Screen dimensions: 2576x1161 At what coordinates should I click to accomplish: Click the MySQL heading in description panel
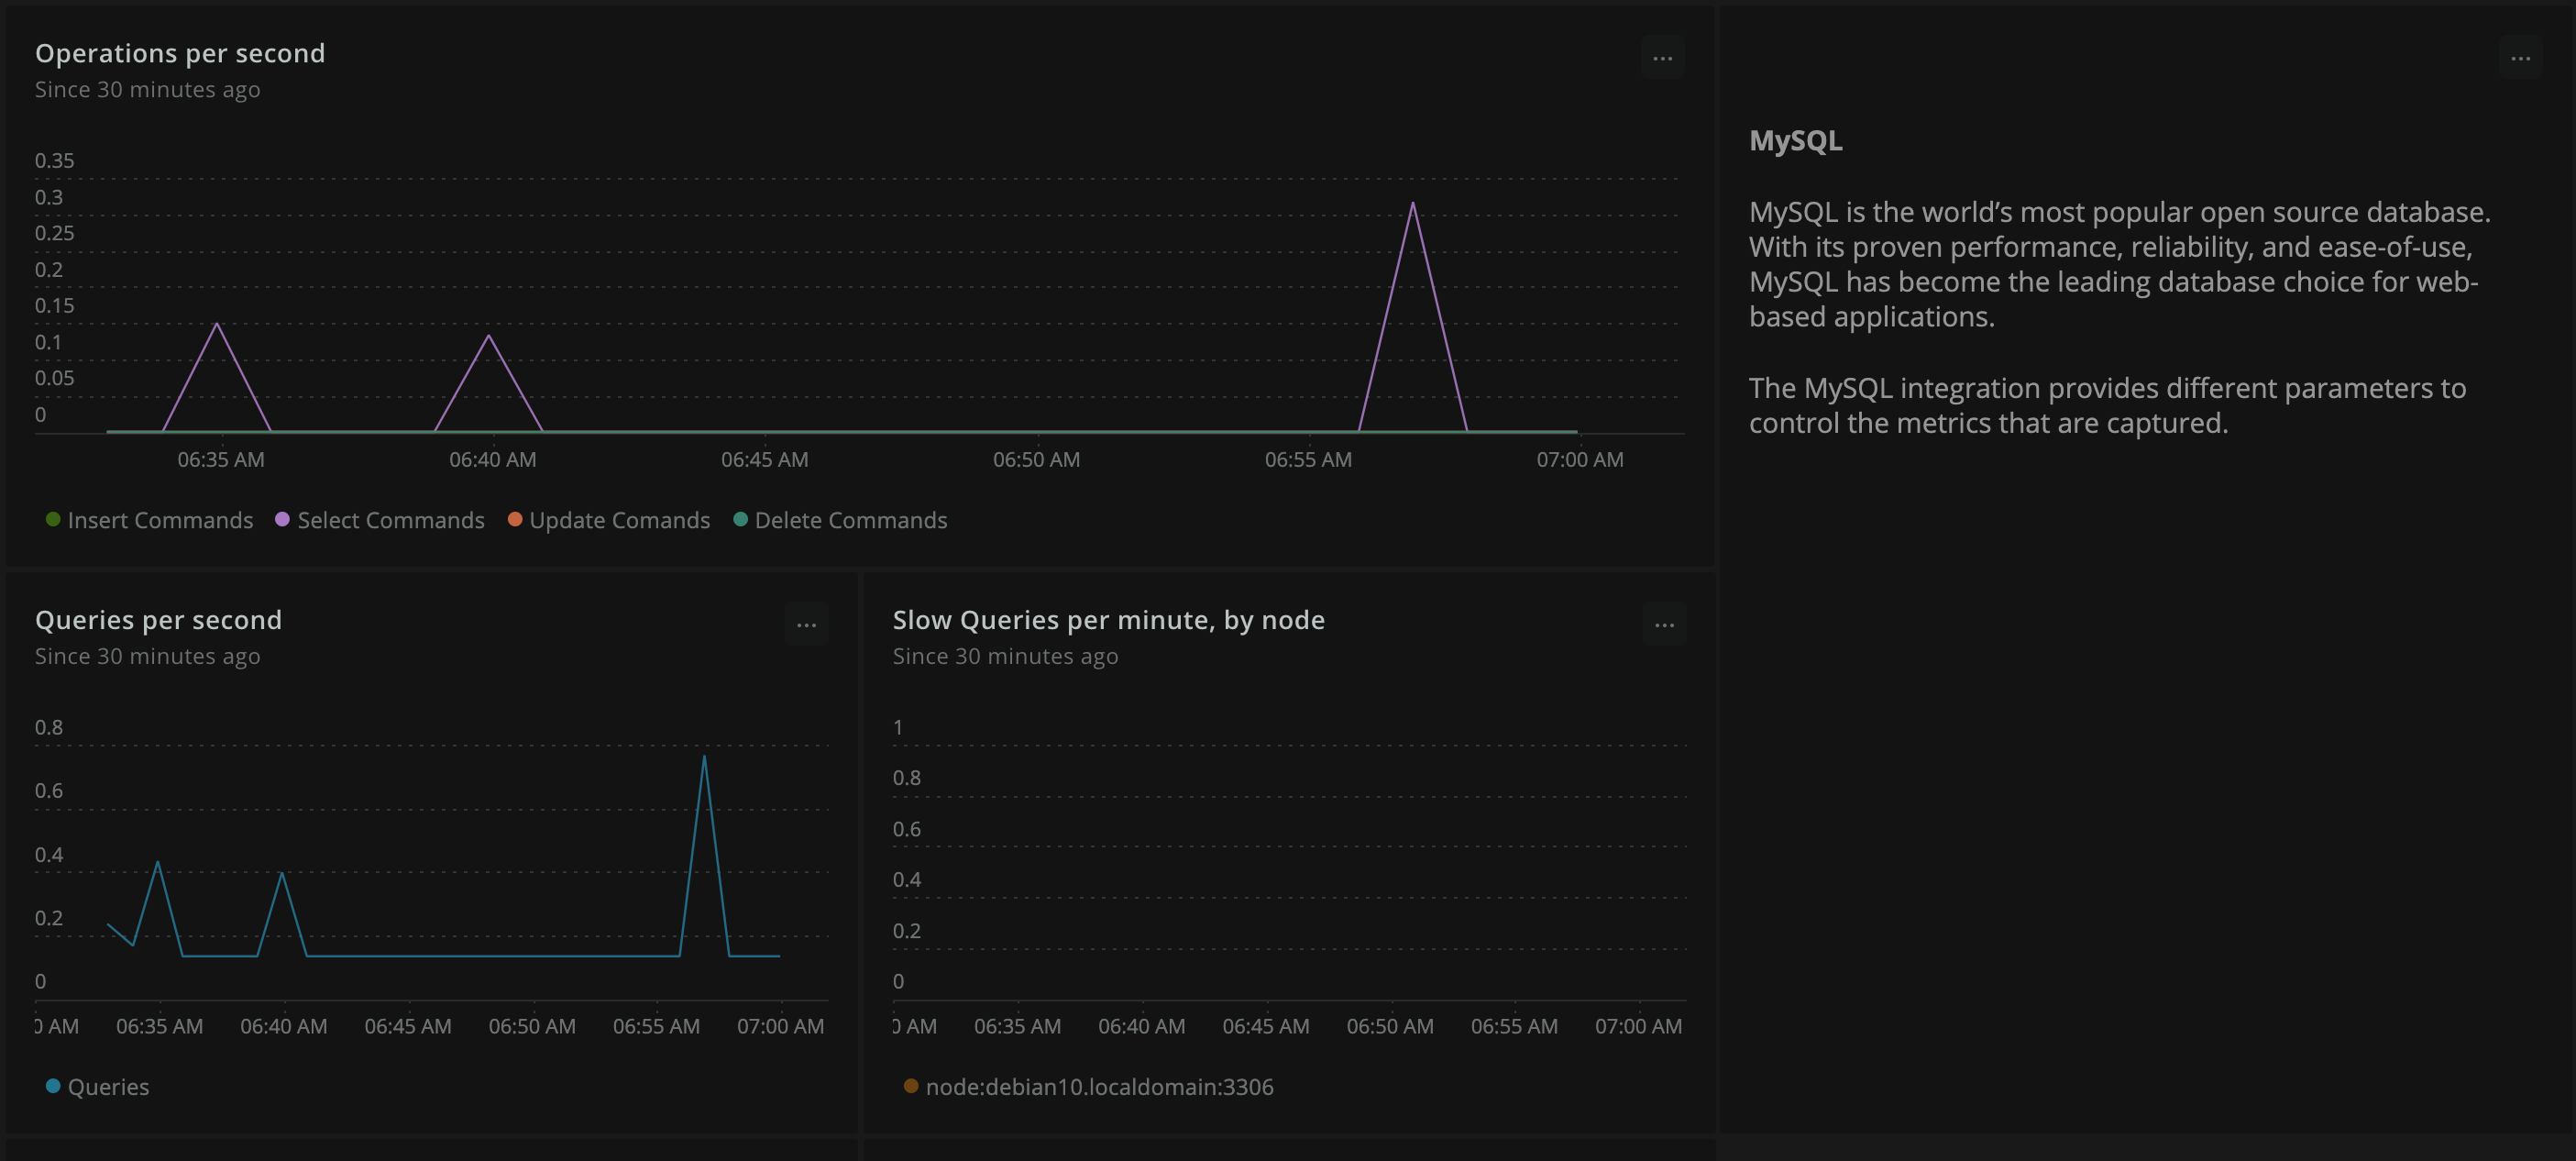tap(1795, 141)
